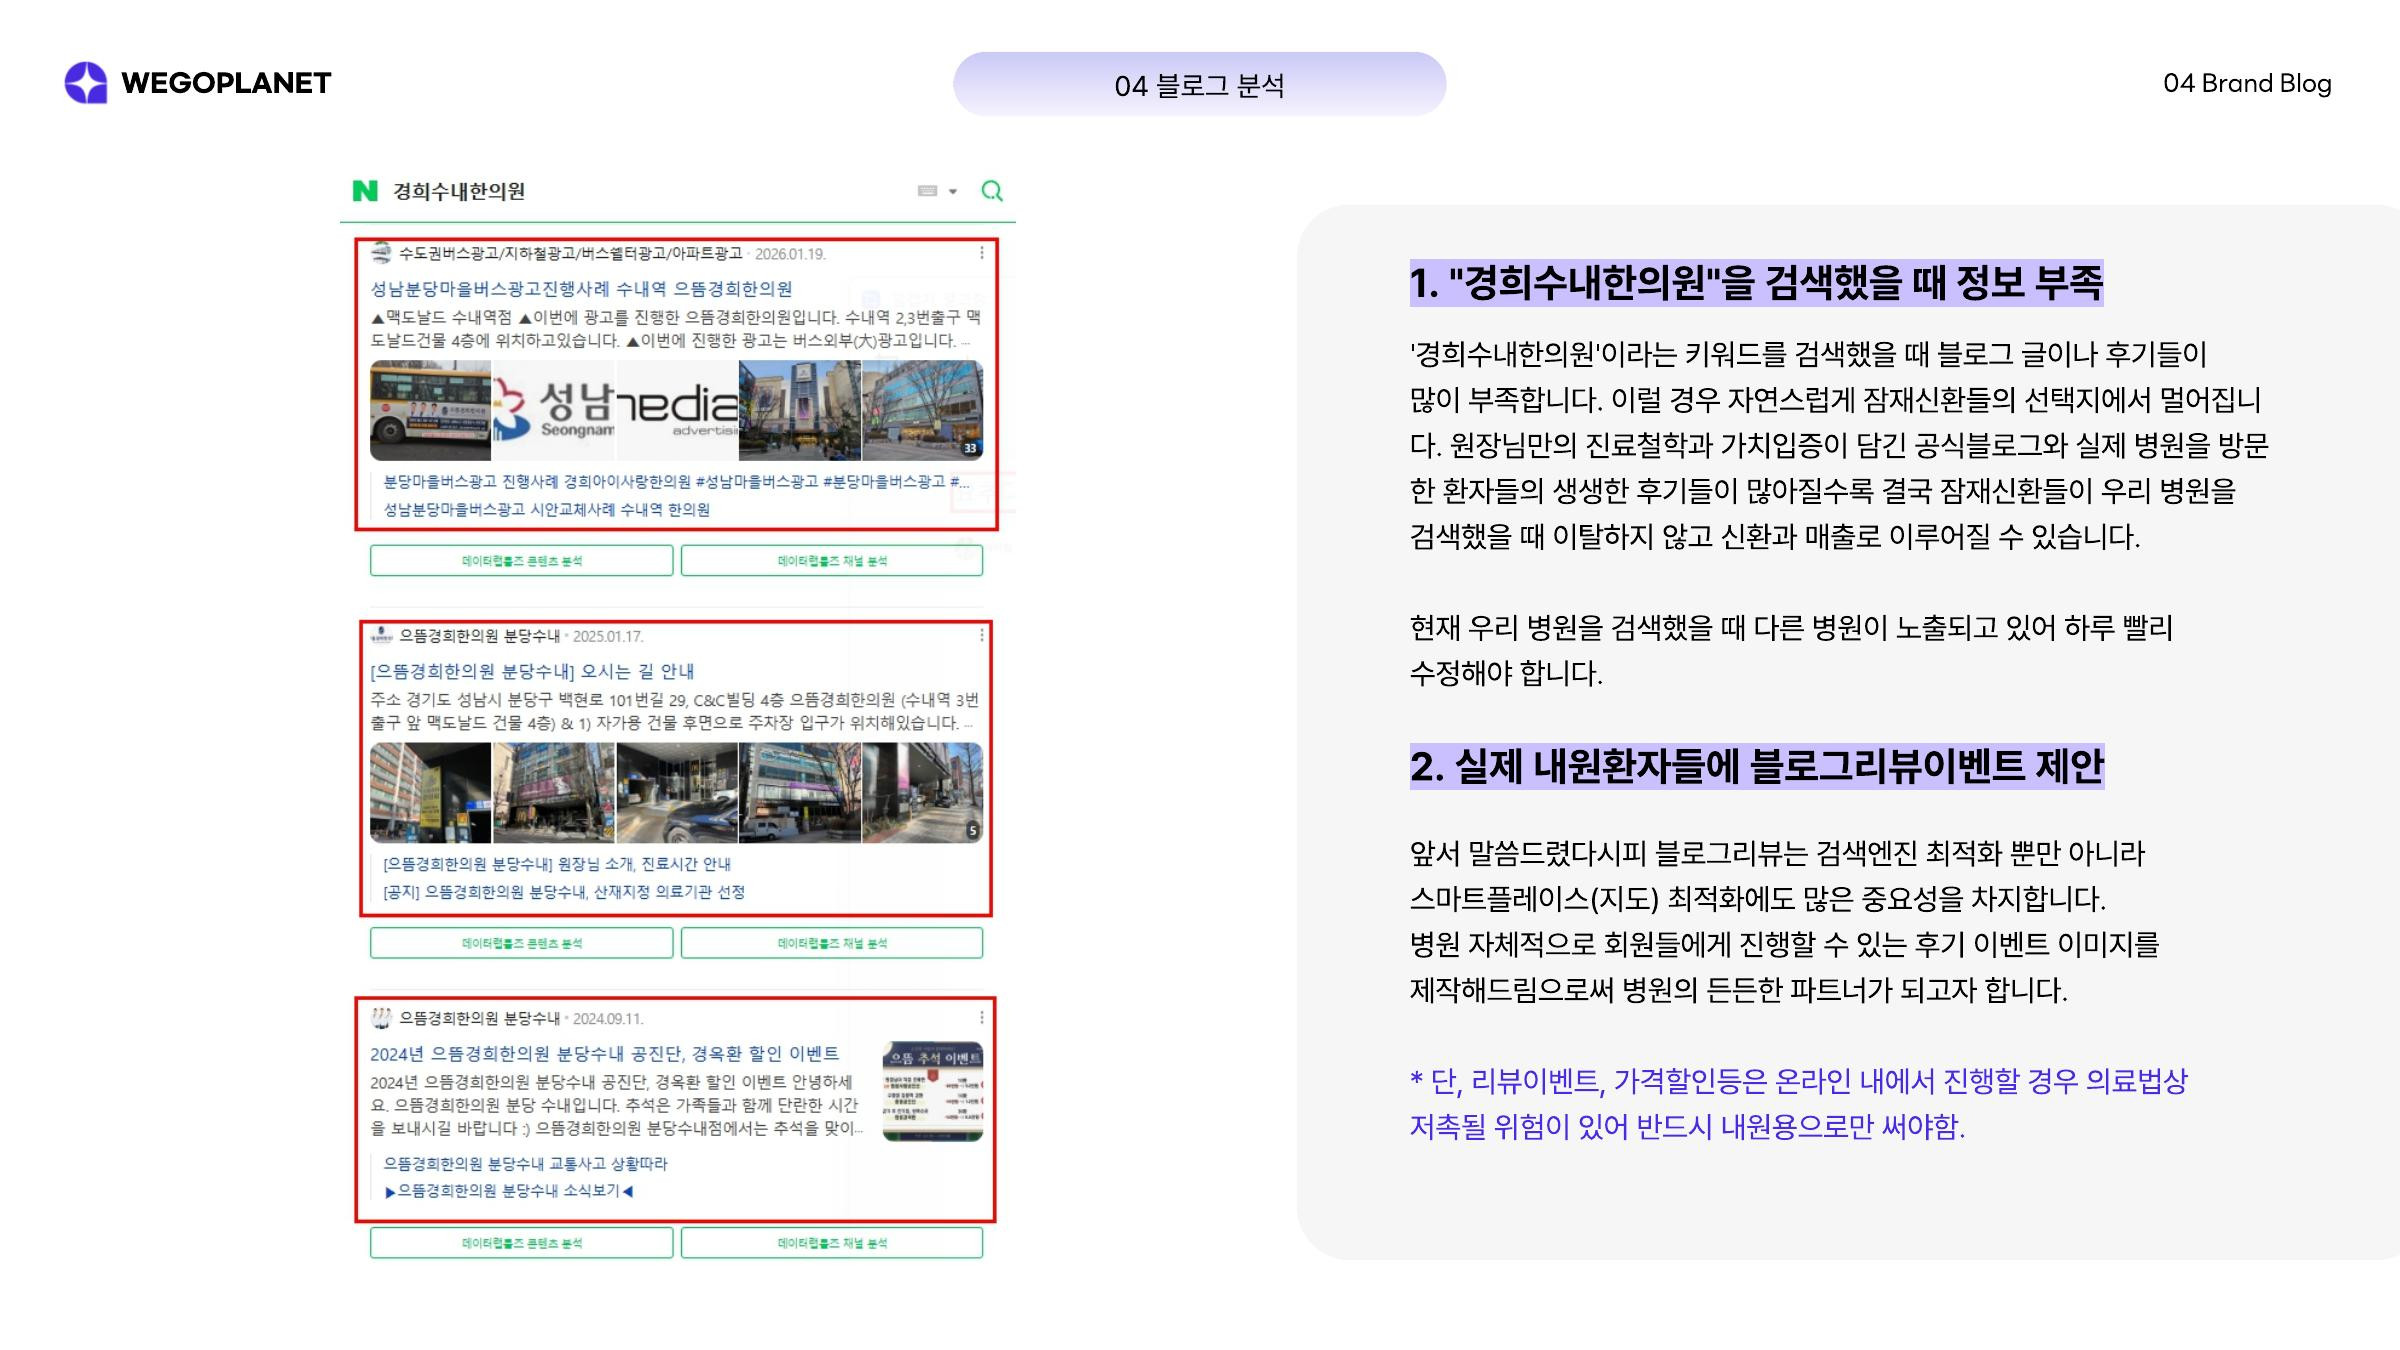Open the 성남분당마을버스광고진행사례 수내역 으뜸경희한의원 post
2400x1350 pixels.
581,289
